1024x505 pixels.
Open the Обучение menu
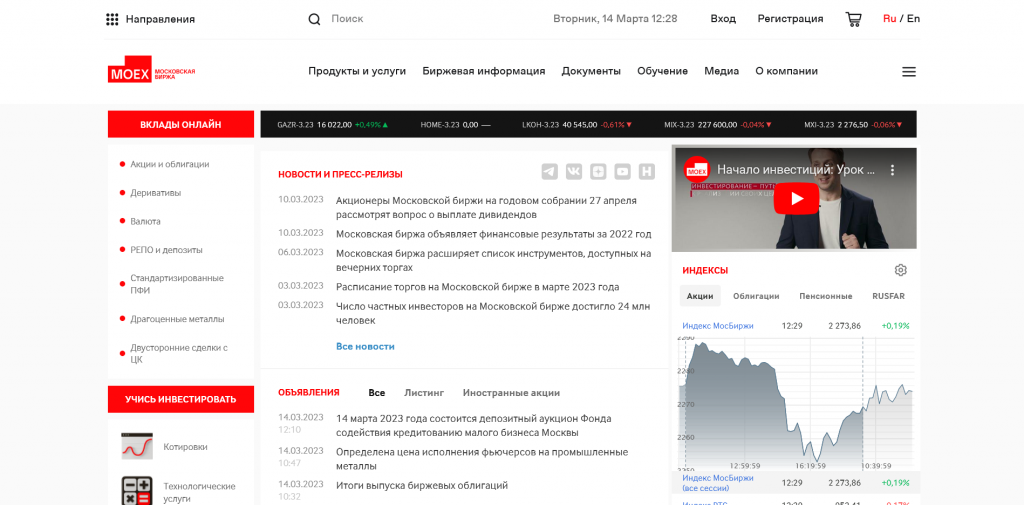pos(662,71)
